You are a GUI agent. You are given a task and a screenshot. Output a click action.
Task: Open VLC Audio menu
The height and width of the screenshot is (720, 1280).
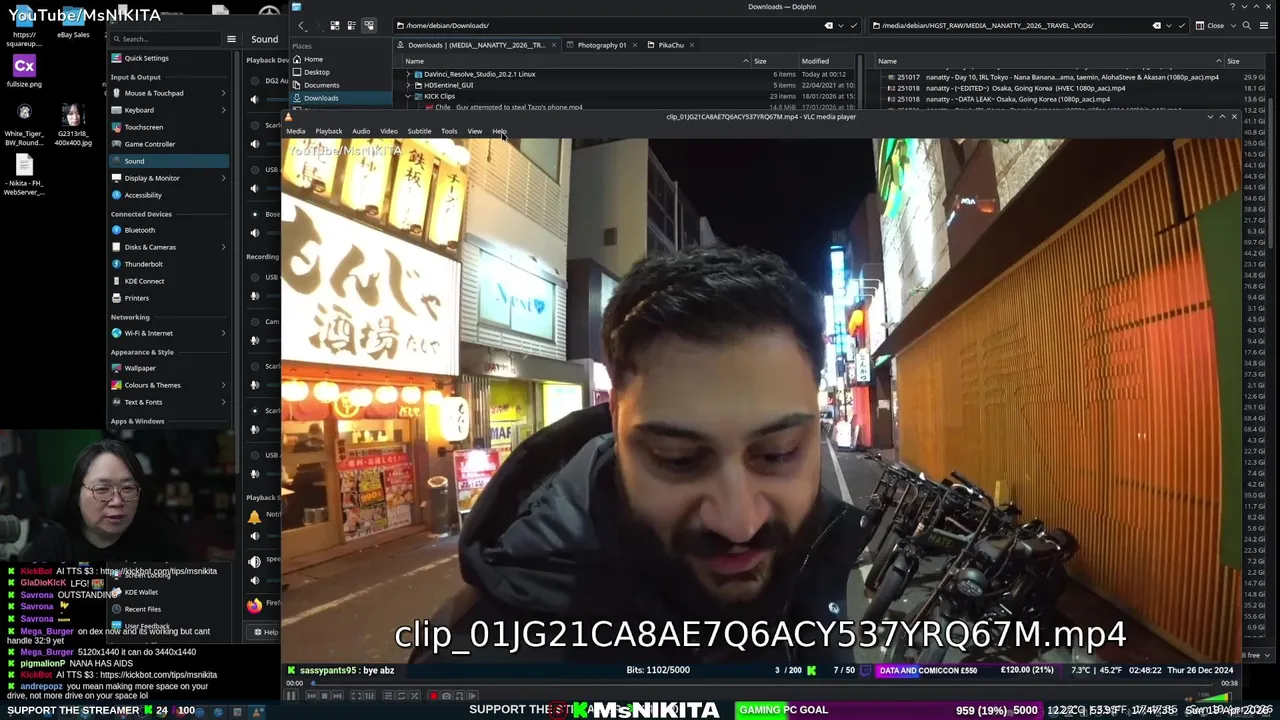361,131
